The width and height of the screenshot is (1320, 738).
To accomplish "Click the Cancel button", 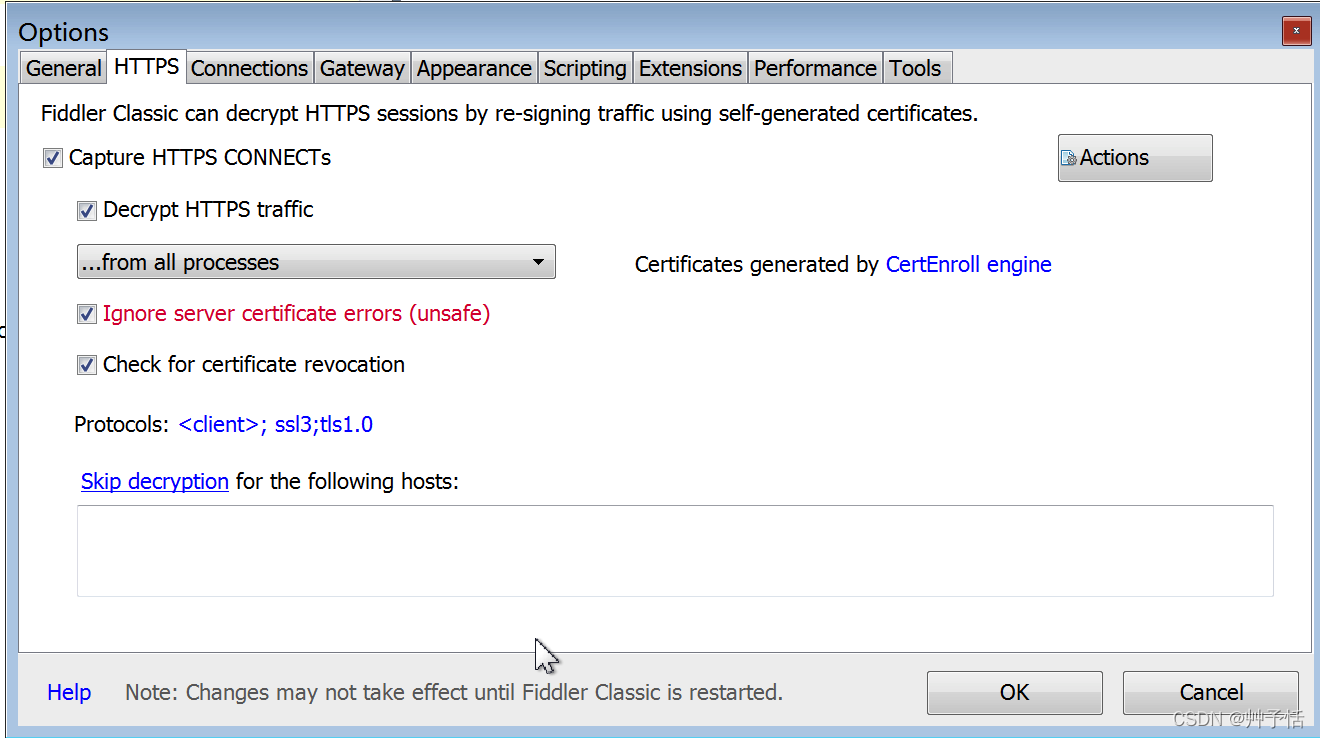I will [x=1211, y=692].
